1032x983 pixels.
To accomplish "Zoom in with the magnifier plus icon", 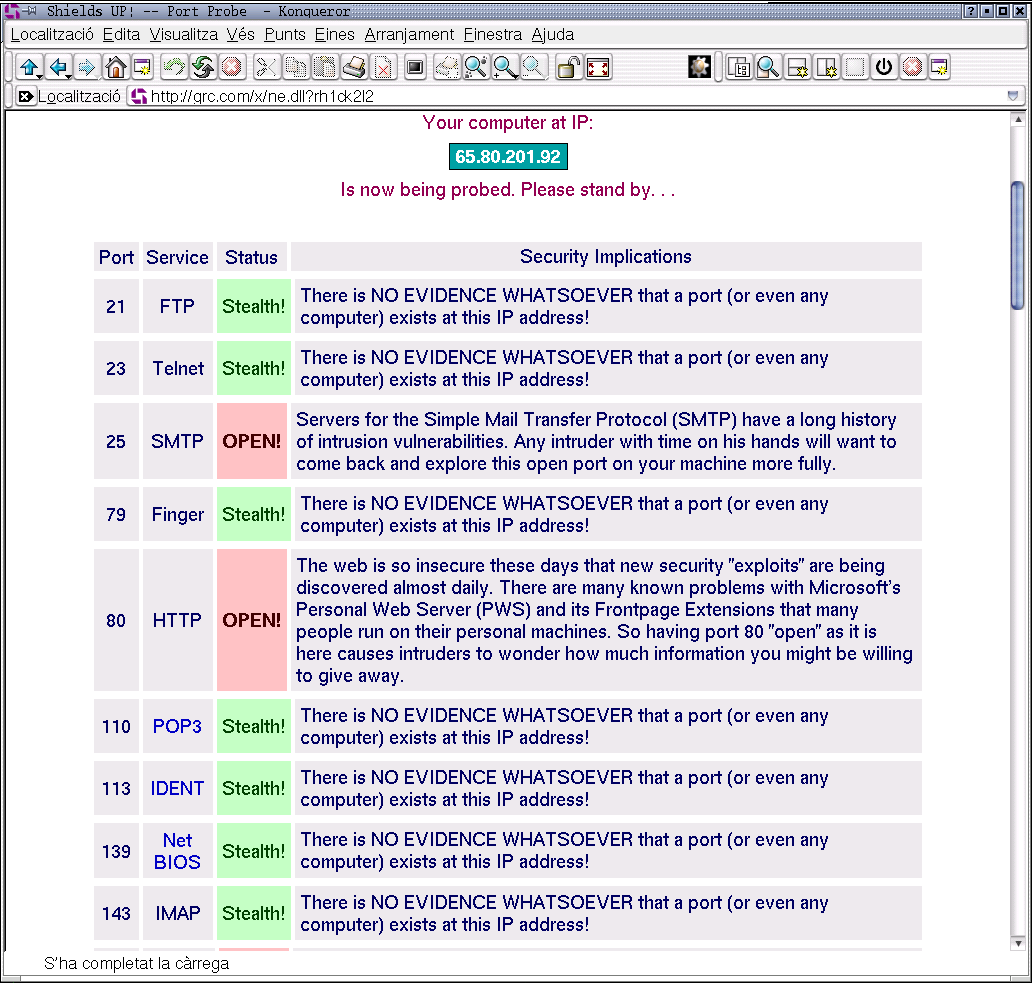I will (x=505, y=66).
